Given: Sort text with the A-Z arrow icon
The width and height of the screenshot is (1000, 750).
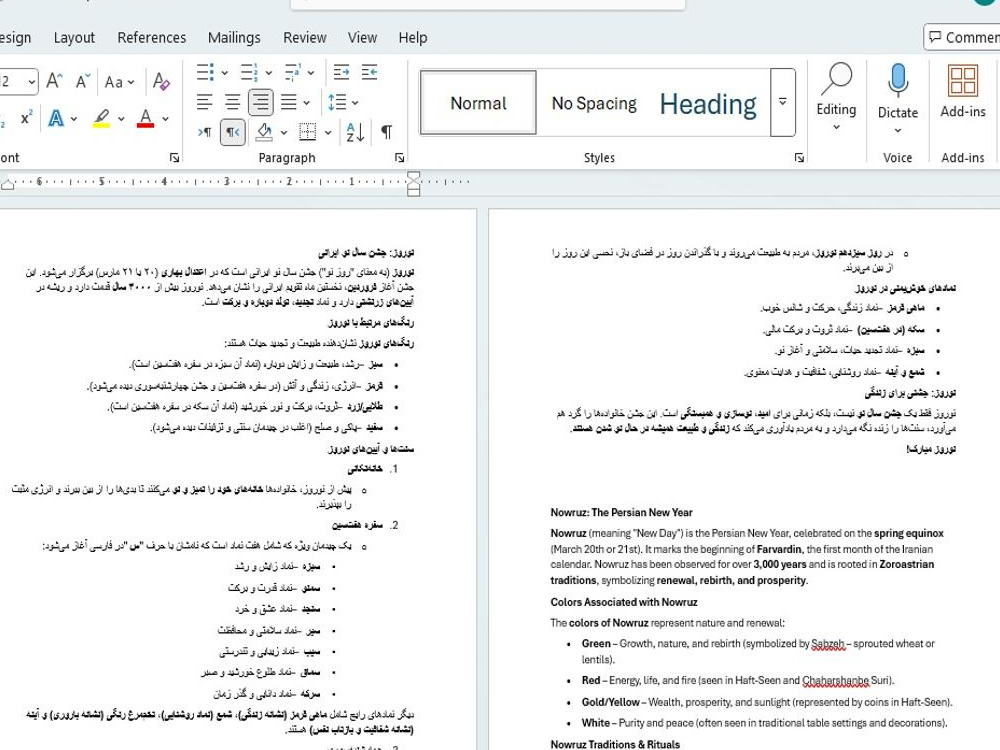Looking at the screenshot, I should 355,132.
